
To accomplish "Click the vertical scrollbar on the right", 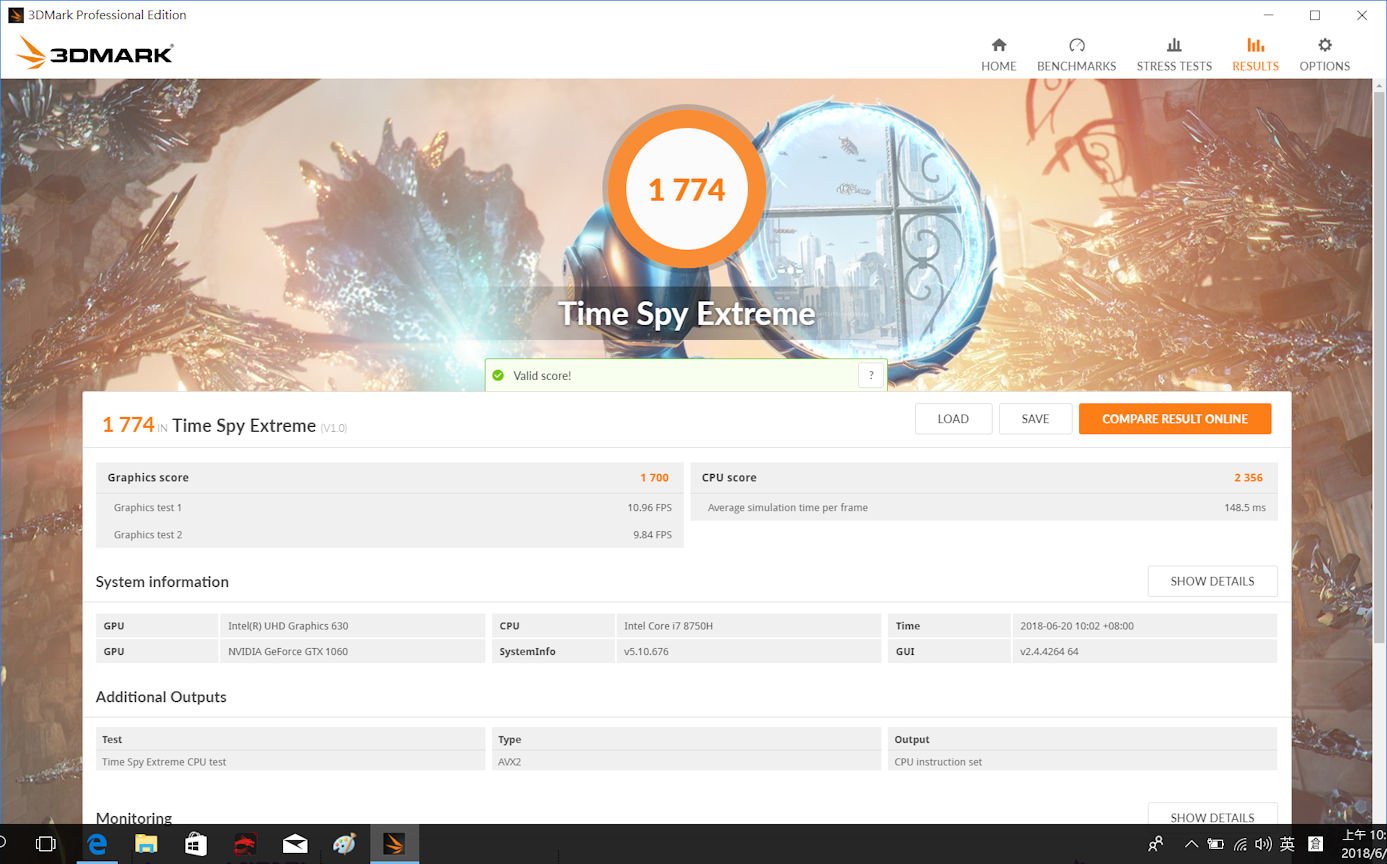I will 1379,365.
